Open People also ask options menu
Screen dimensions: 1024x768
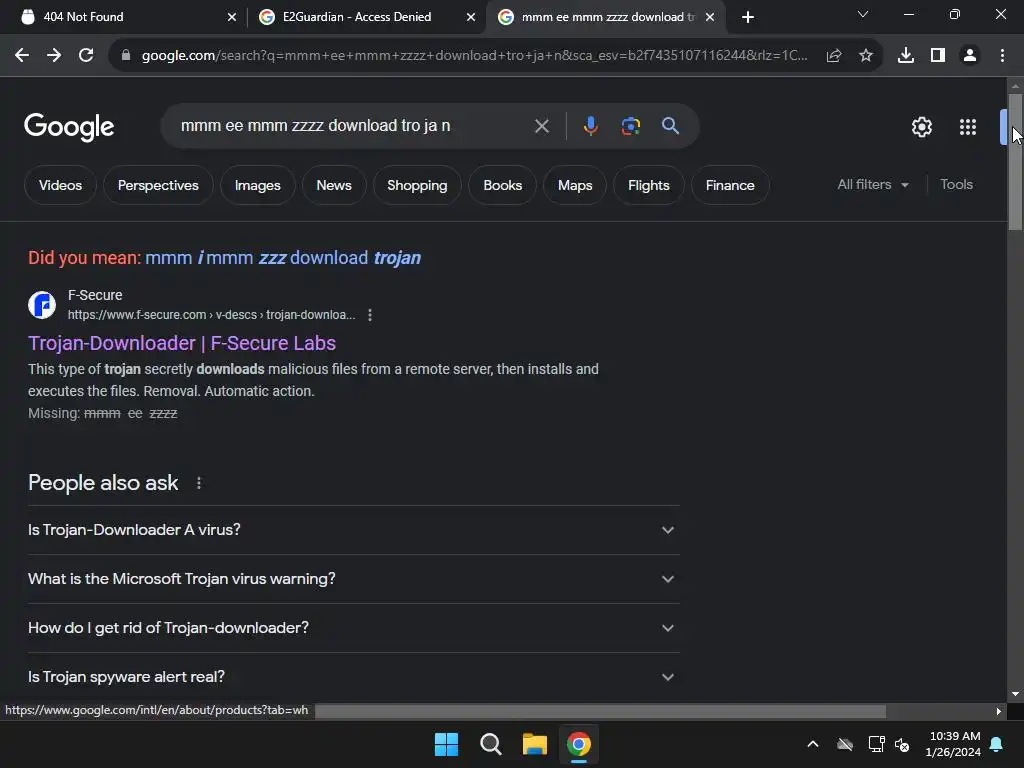[x=199, y=483]
